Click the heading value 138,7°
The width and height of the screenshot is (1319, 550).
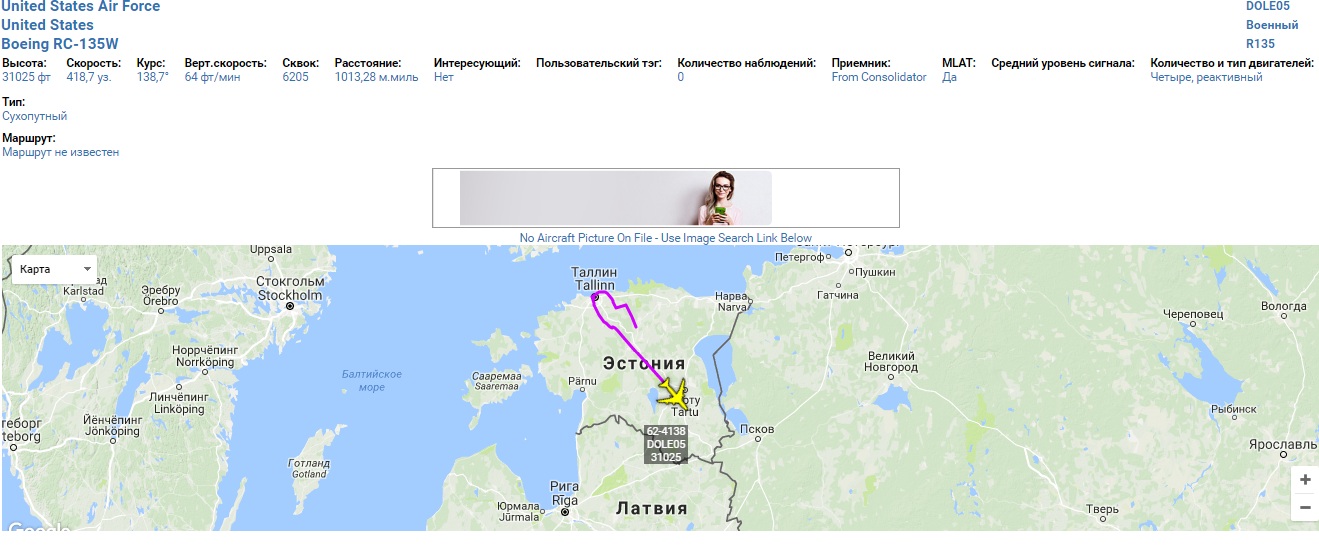(x=153, y=77)
